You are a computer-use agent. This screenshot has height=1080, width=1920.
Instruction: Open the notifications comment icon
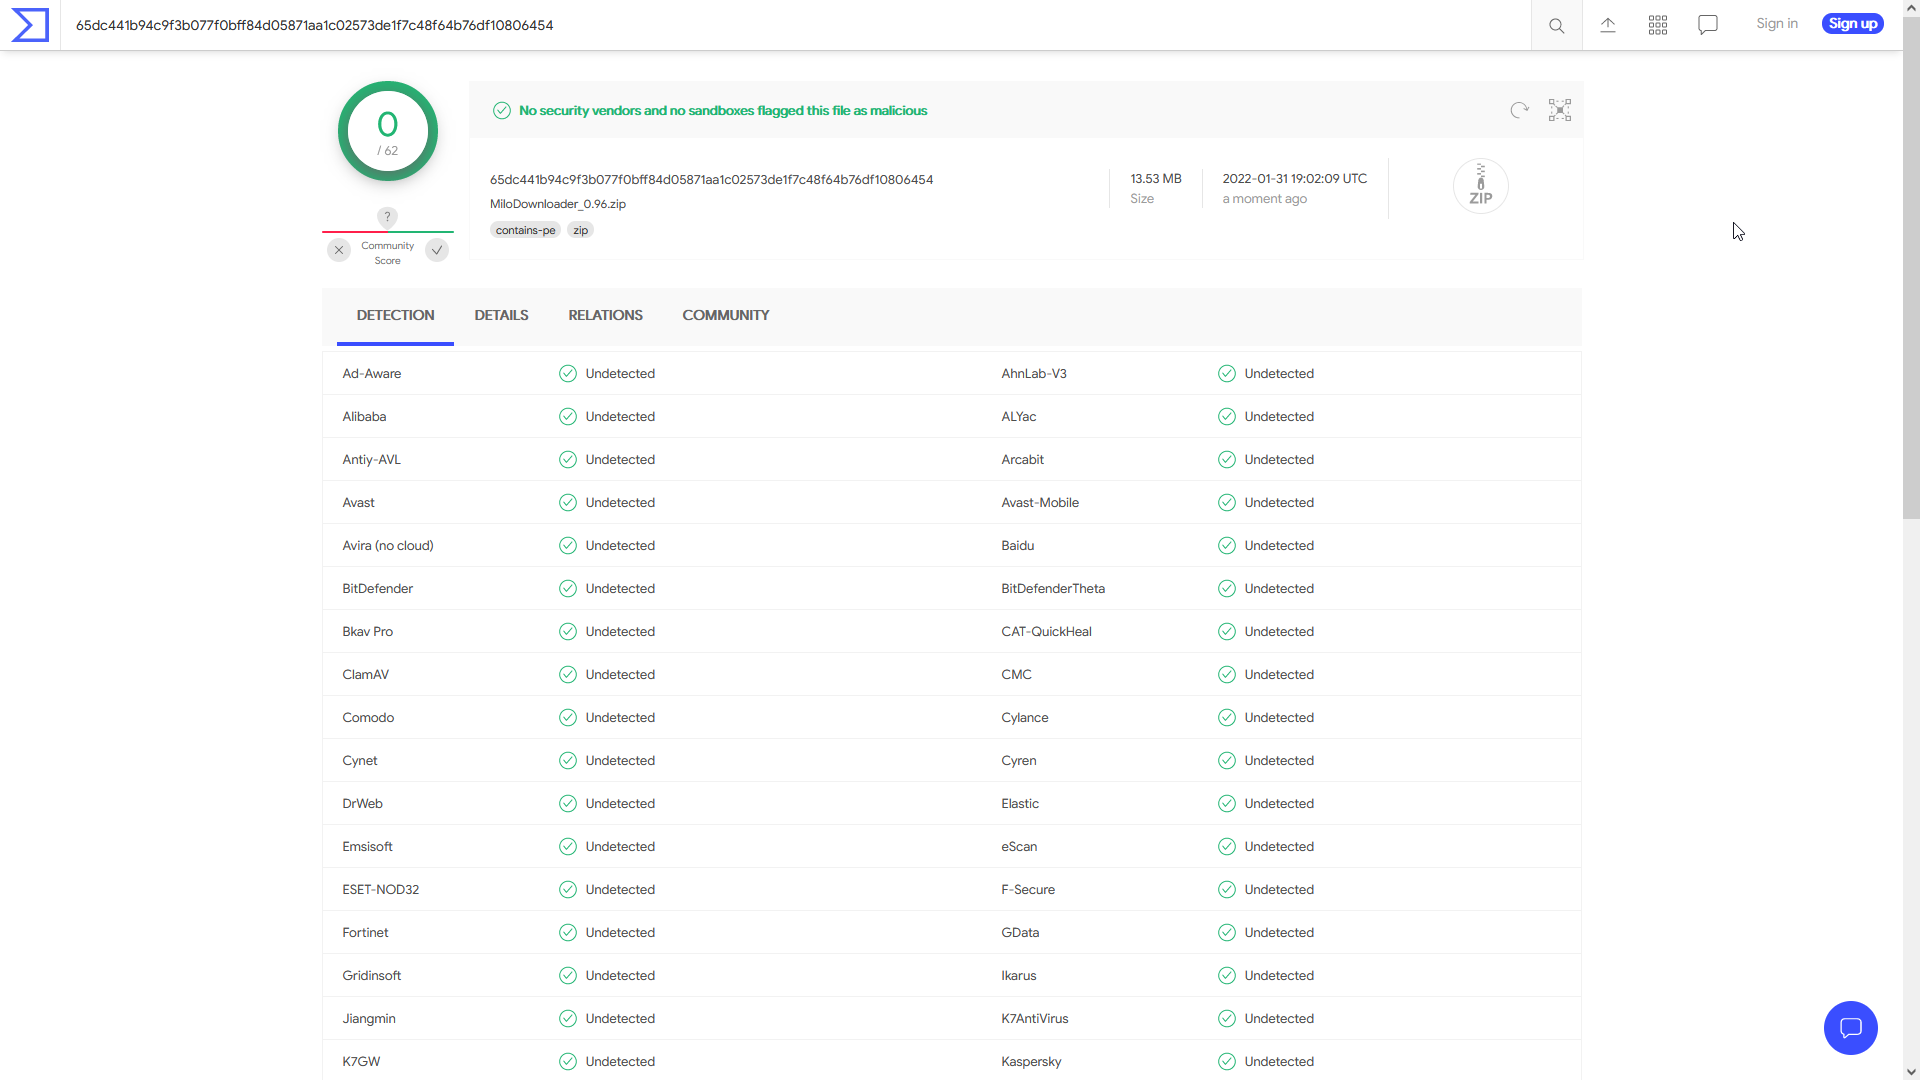(x=1708, y=25)
